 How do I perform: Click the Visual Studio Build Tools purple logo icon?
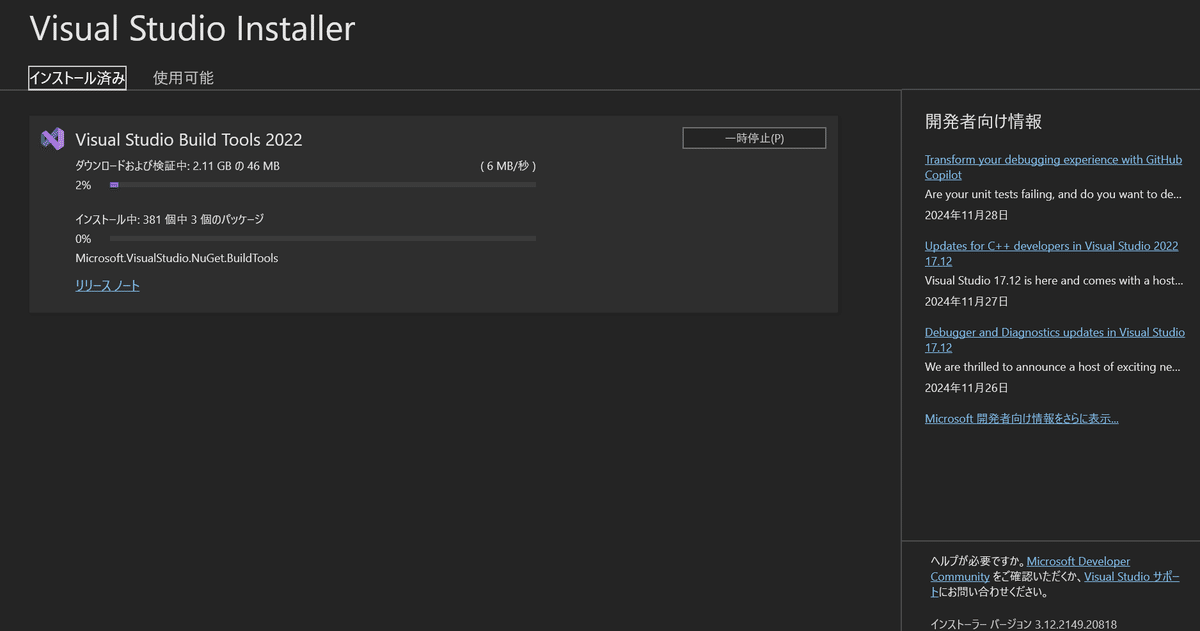point(53,139)
